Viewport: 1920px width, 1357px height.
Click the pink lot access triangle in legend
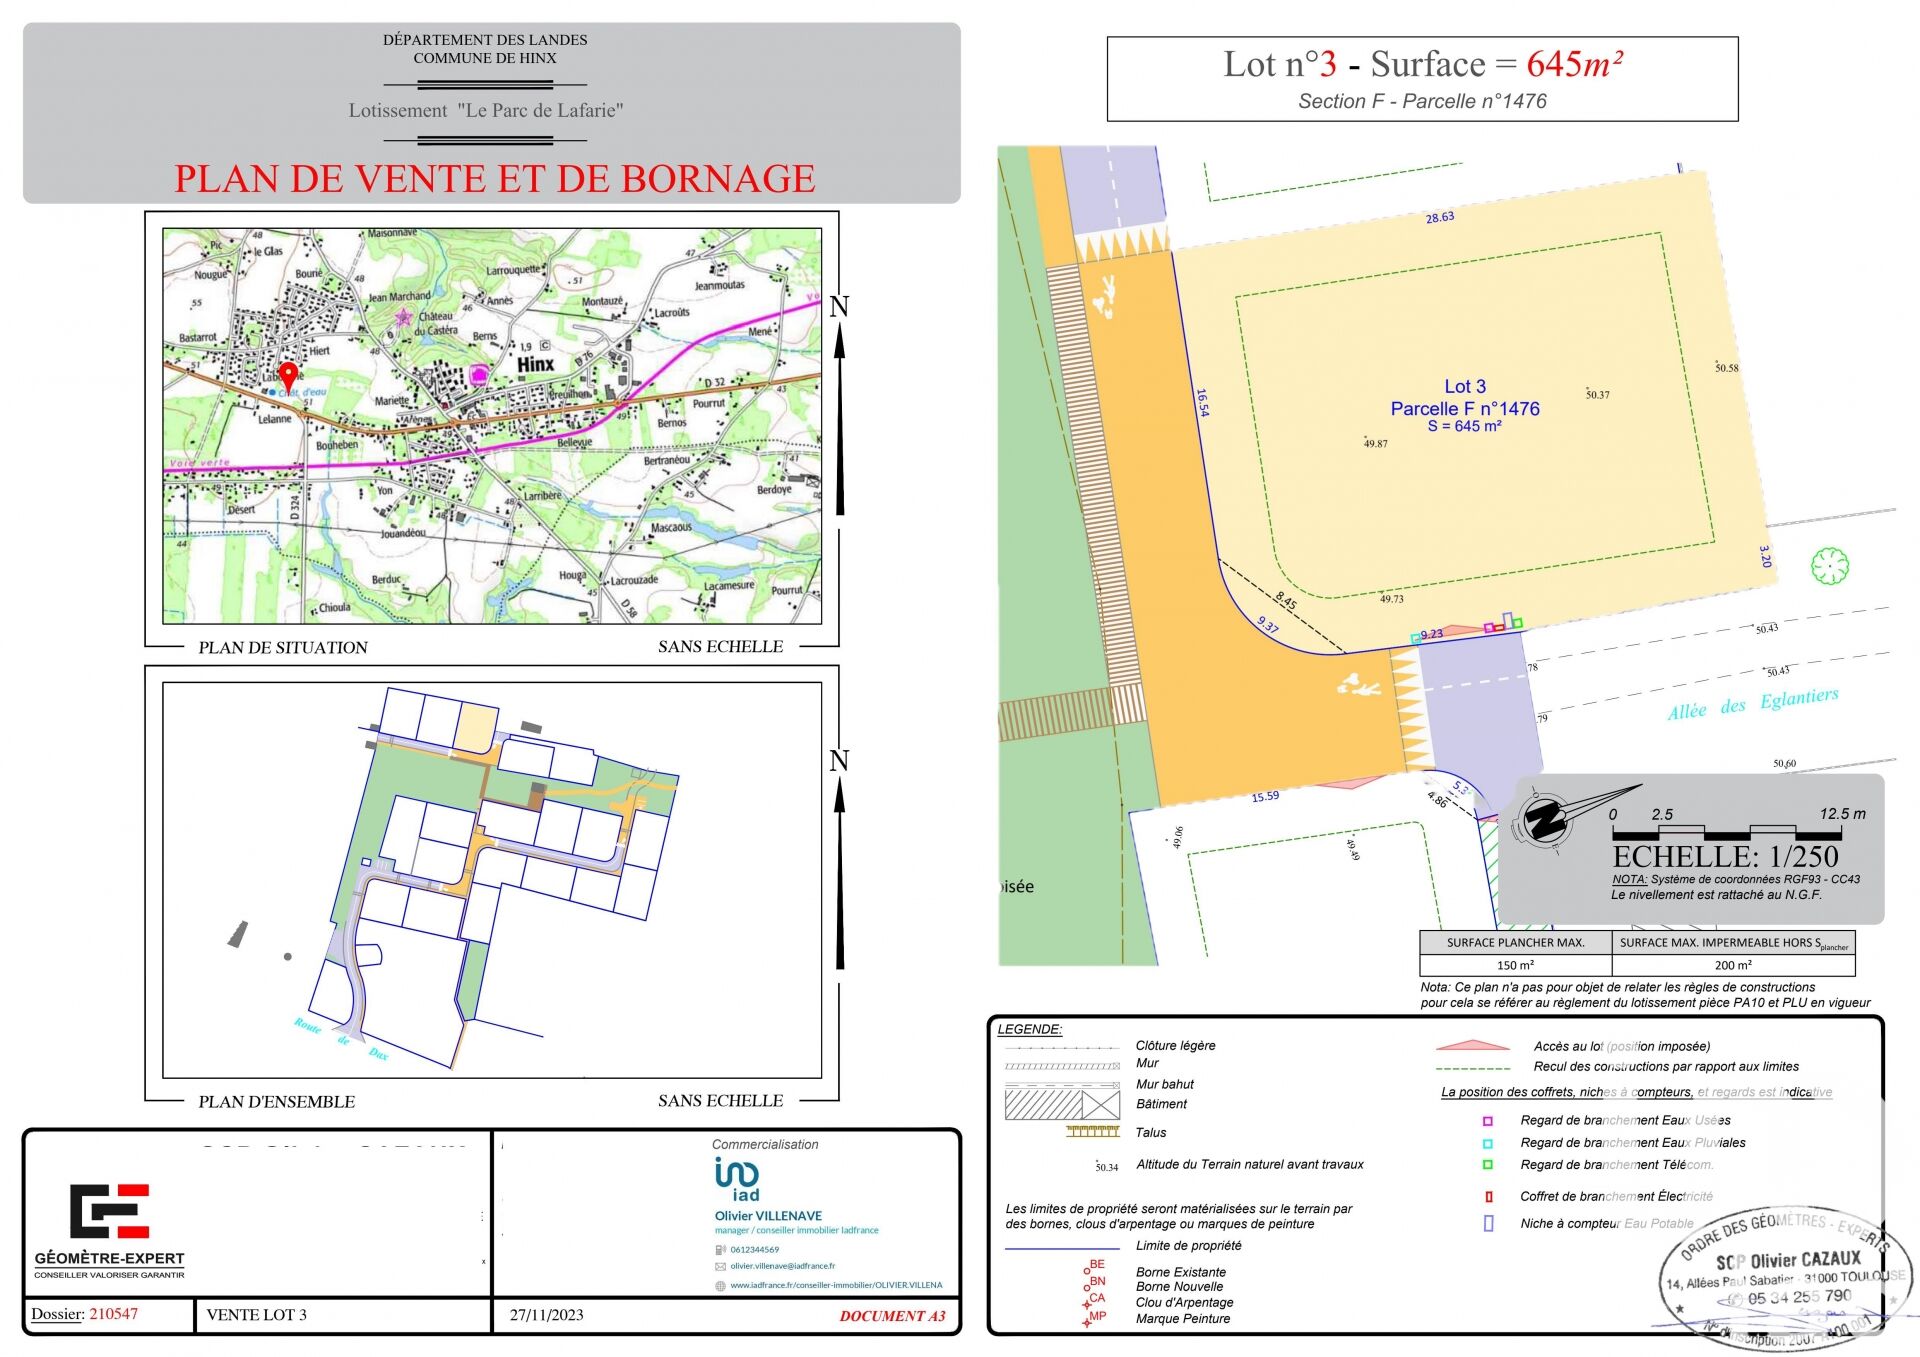[1472, 1046]
